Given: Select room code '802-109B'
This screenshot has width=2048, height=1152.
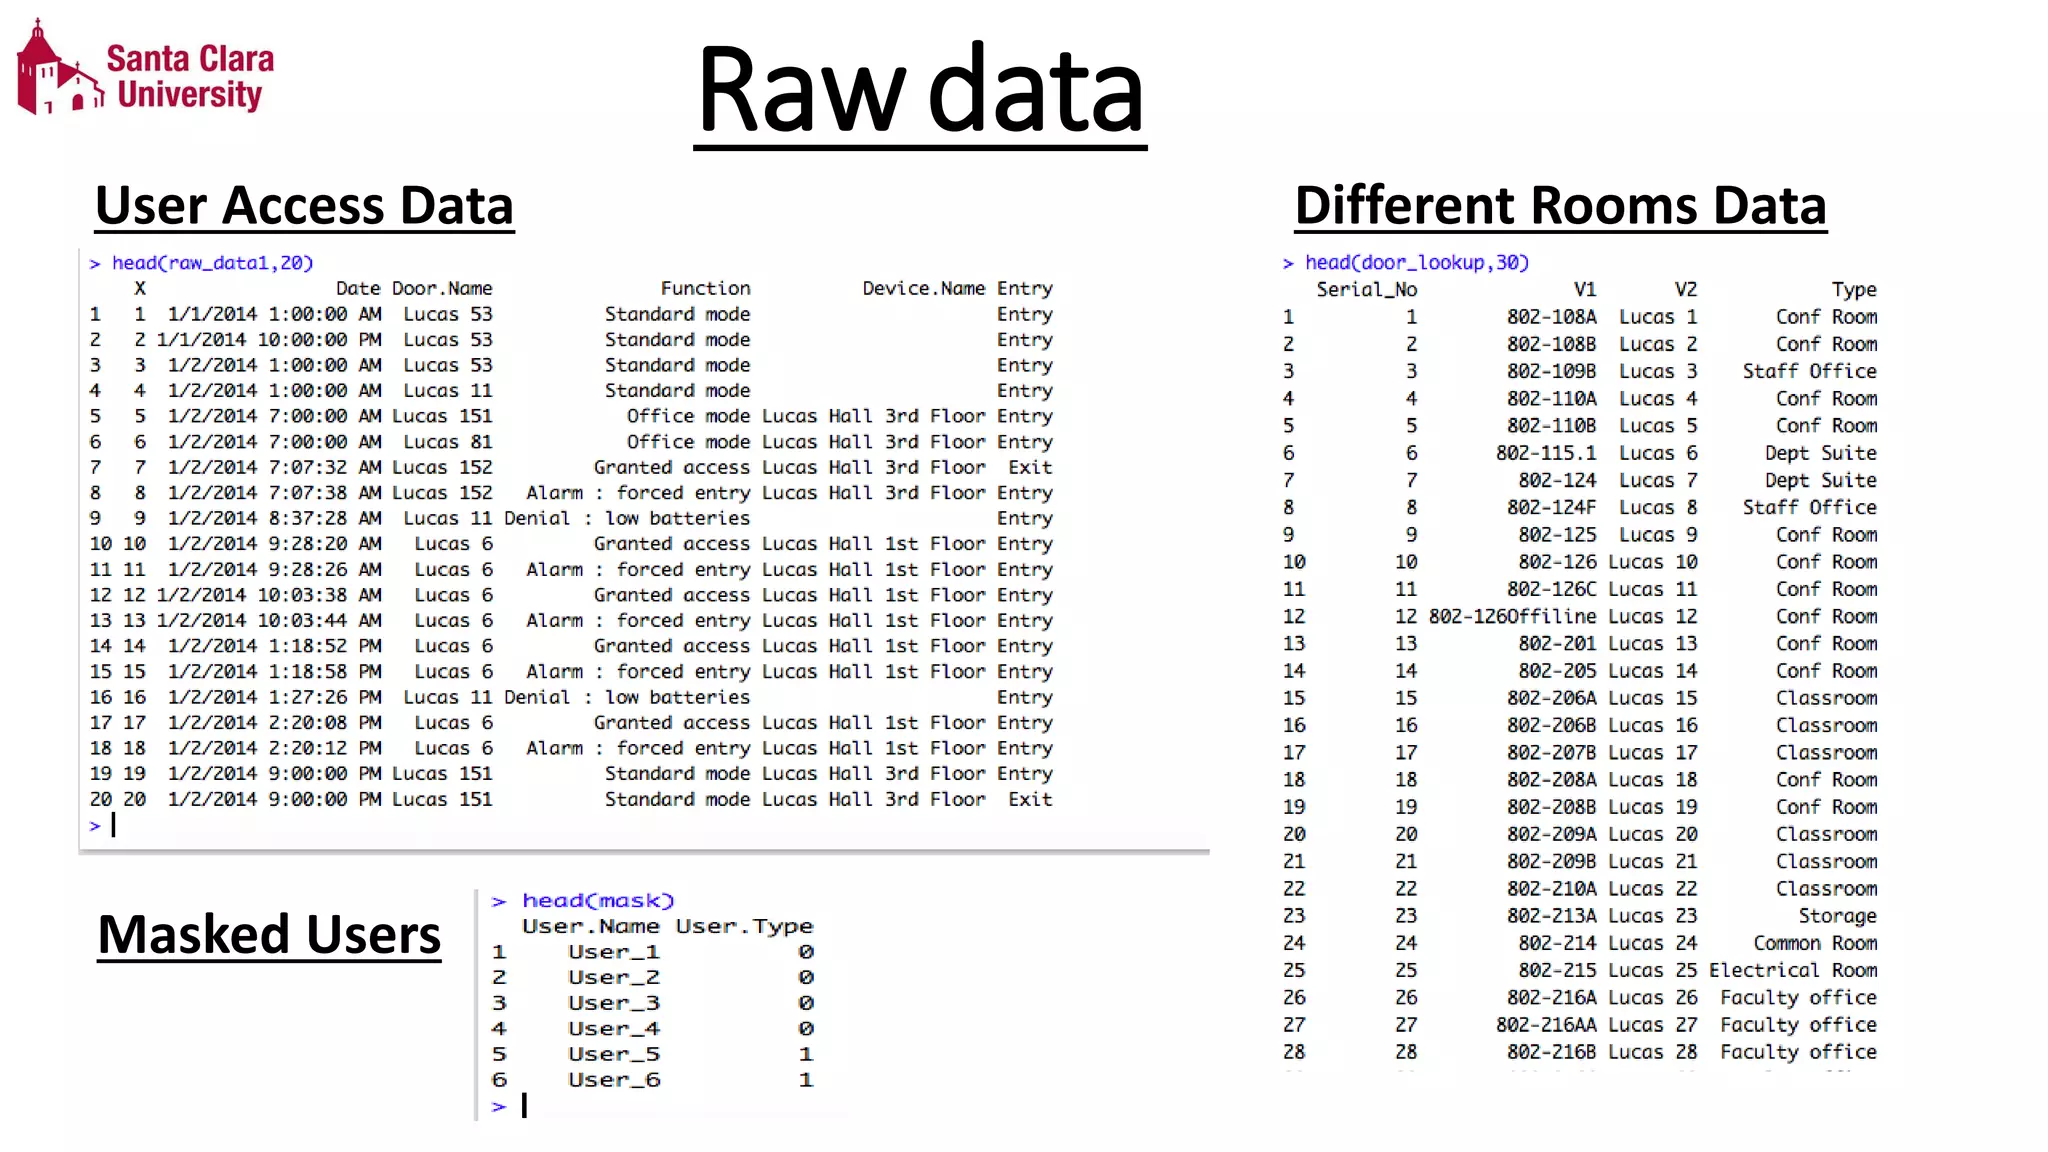Looking at the screenshot, I should [x=1552, y=371].
